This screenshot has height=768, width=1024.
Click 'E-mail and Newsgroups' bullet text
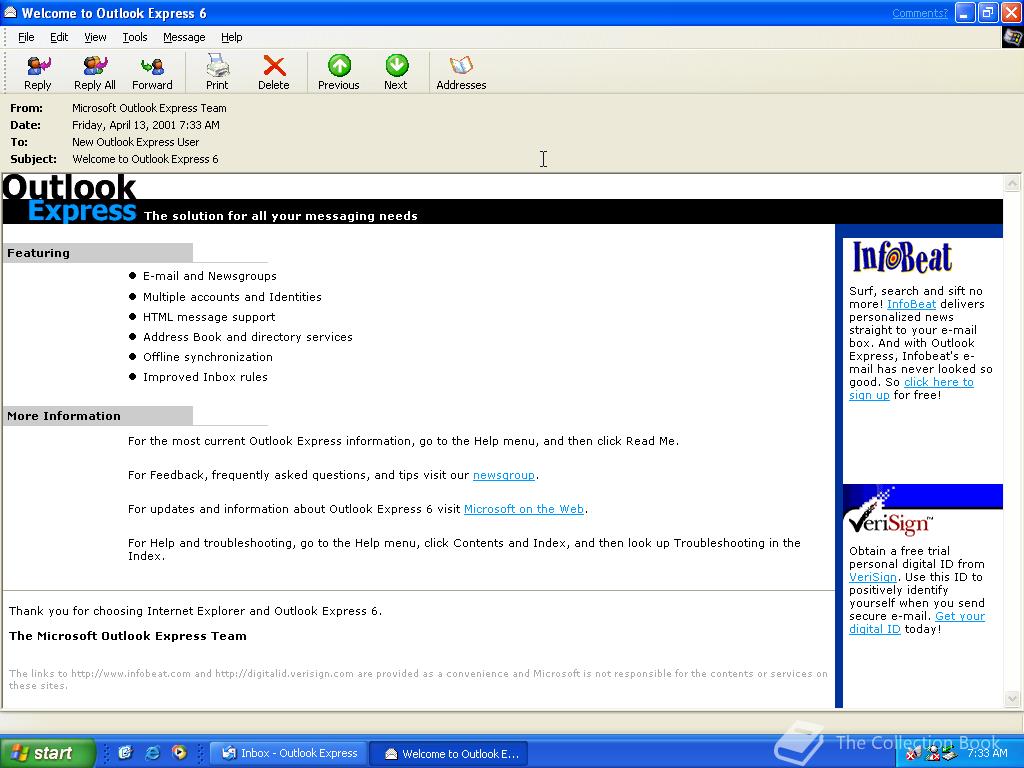[x=210, y=276]
